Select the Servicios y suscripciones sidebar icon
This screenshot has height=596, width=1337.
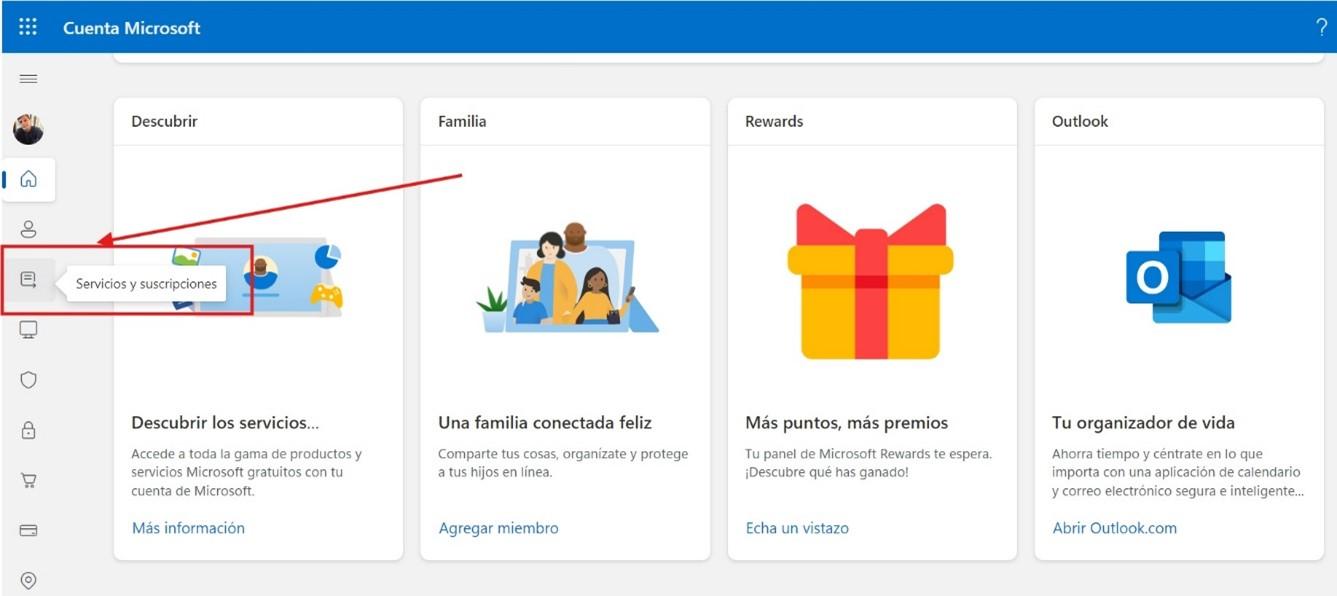coord(29,280)
